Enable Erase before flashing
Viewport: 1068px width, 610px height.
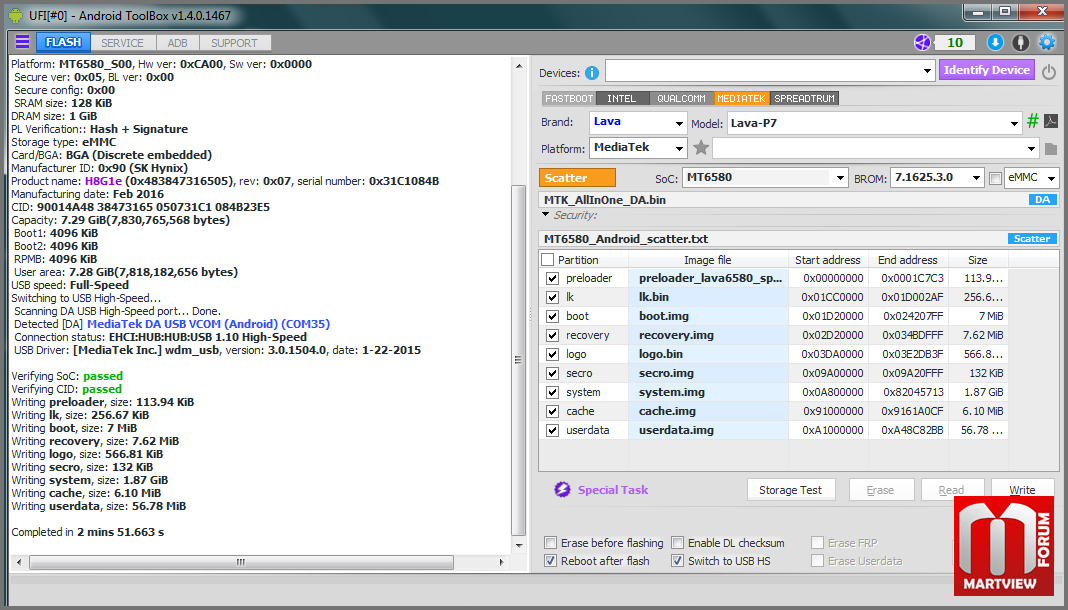(550, 543)
